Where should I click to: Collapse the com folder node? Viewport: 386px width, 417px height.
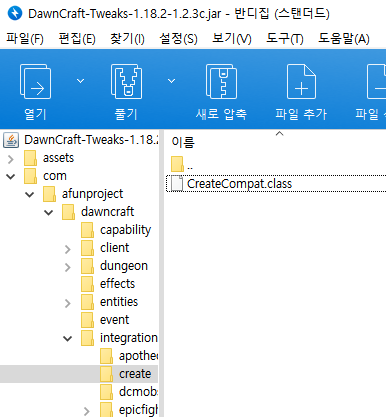tap(11, 176)
